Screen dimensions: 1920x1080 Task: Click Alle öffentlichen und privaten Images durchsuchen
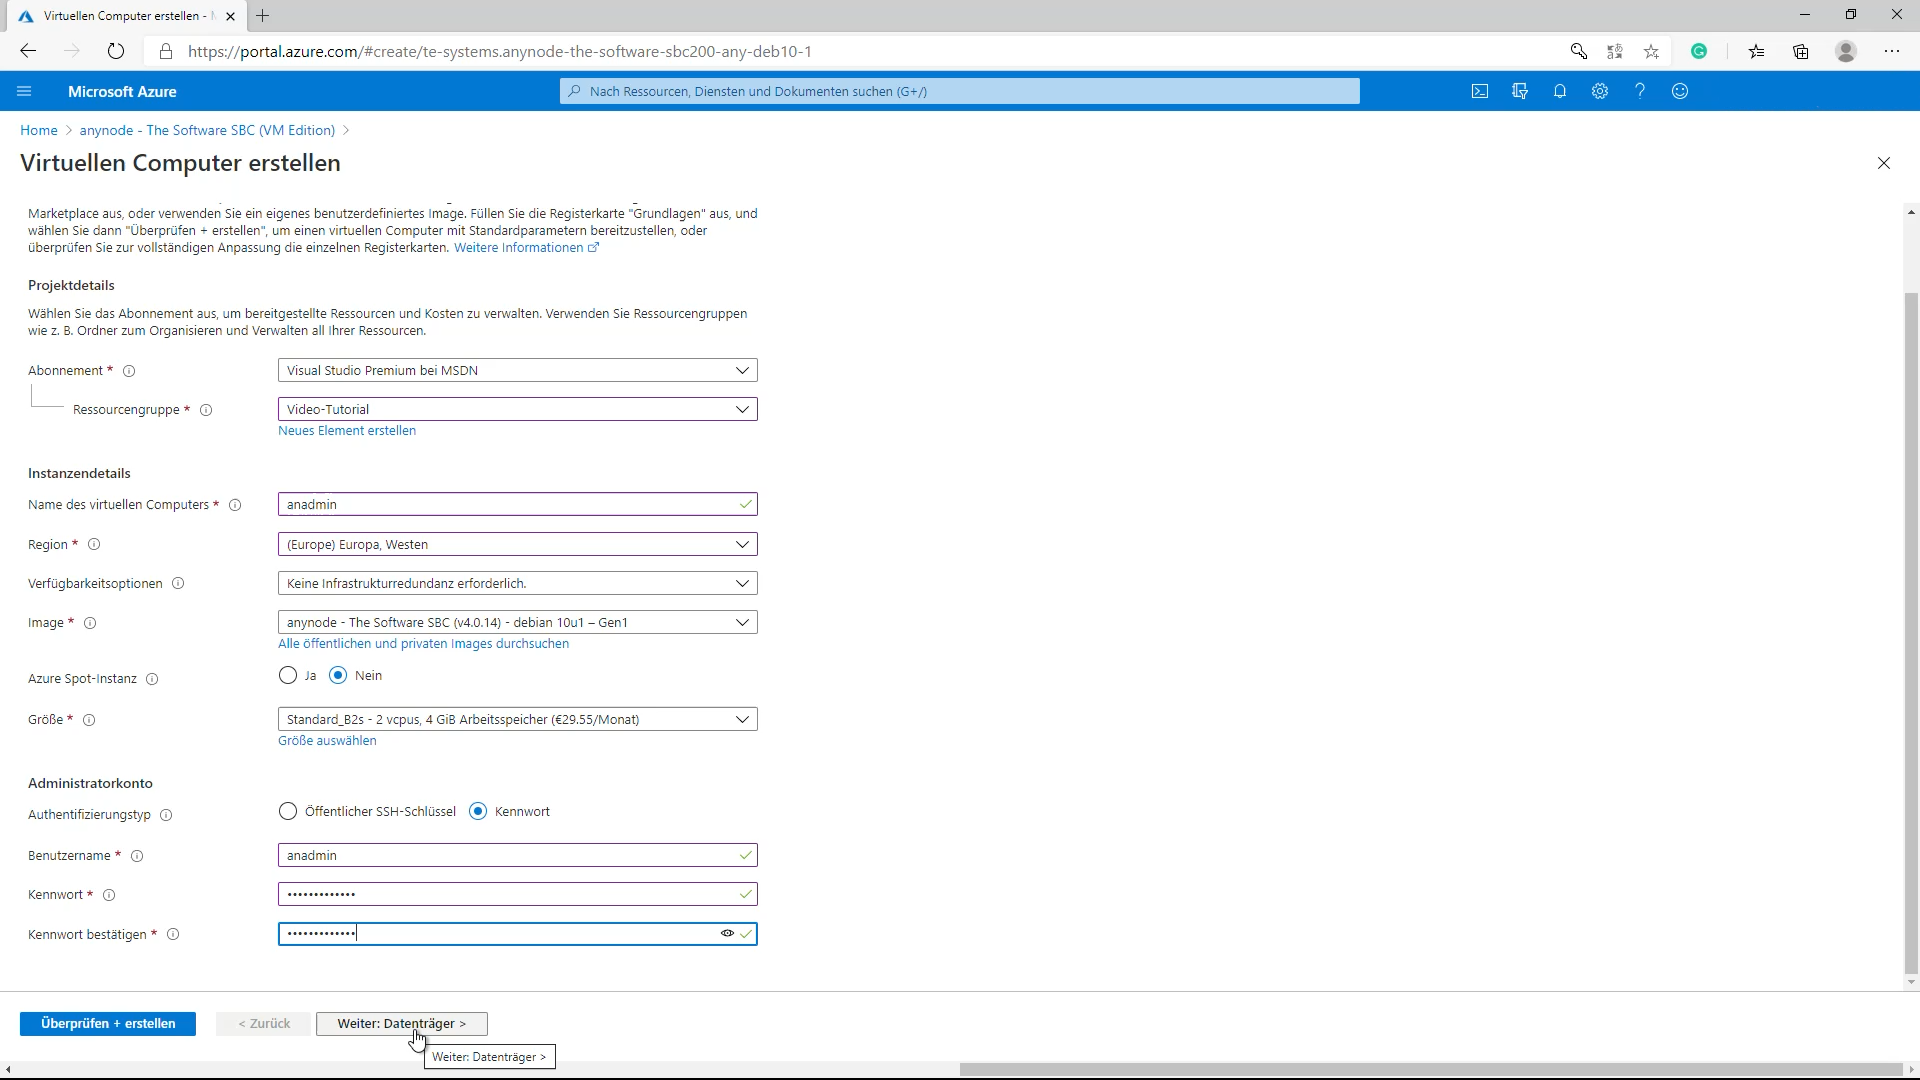[x=423, y=644]
